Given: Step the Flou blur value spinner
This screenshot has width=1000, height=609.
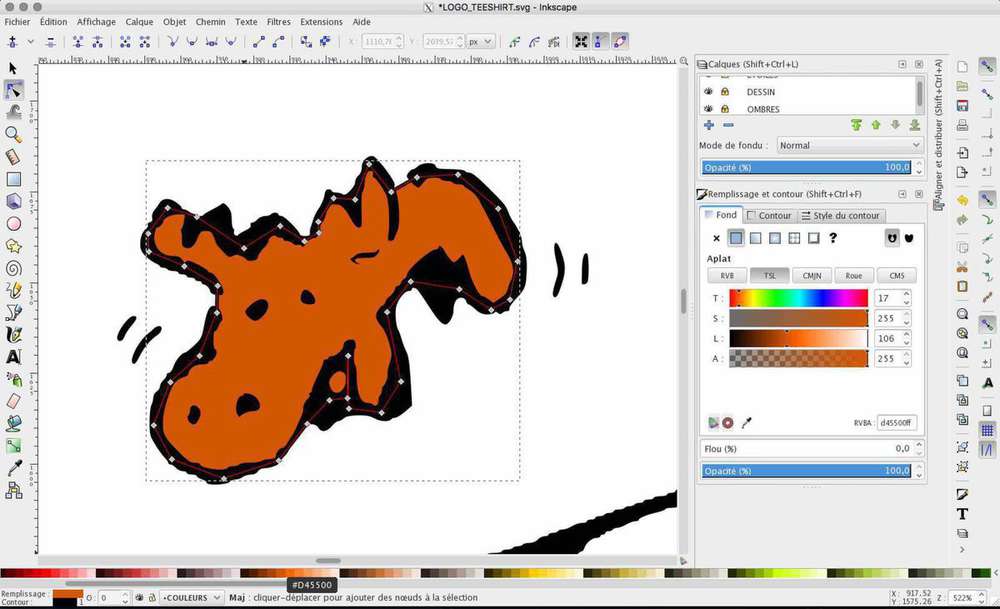Looking at the screenshot, I should (x=919, y=448).
